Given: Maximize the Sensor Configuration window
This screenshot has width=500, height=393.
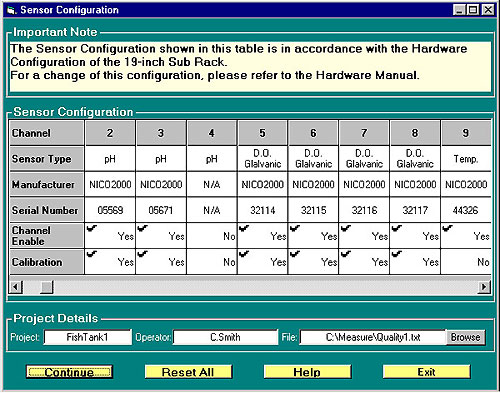Looking at the screenshot, I should point(473,10).
